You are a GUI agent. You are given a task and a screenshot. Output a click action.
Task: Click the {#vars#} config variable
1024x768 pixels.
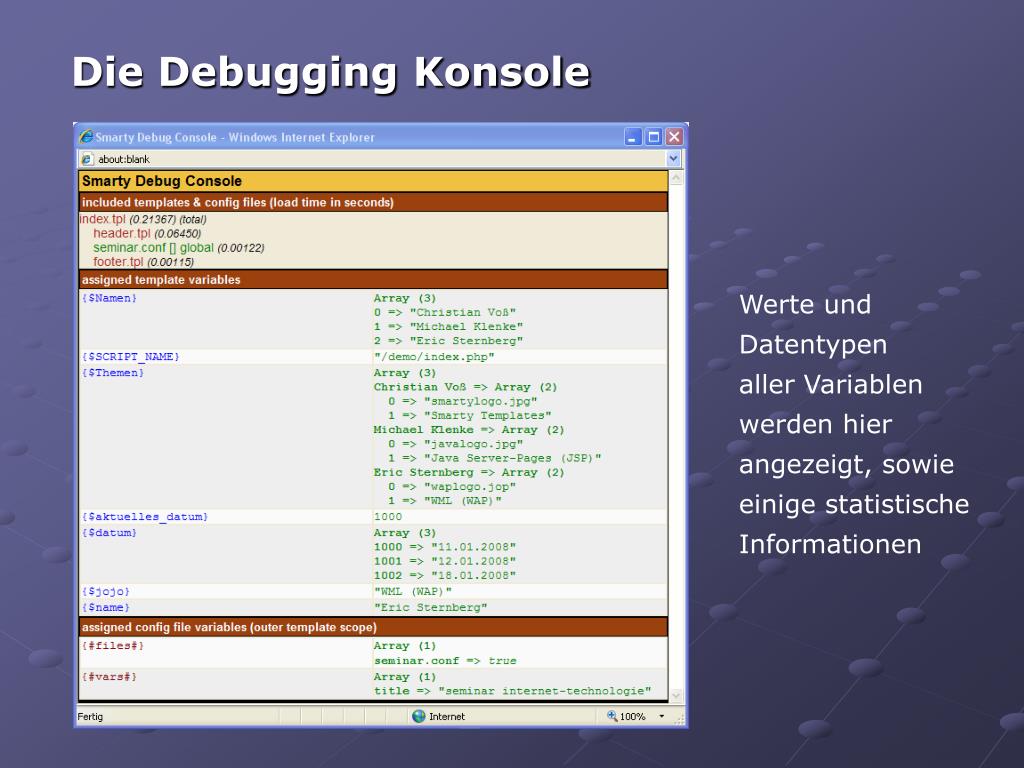tap(109, 677)
